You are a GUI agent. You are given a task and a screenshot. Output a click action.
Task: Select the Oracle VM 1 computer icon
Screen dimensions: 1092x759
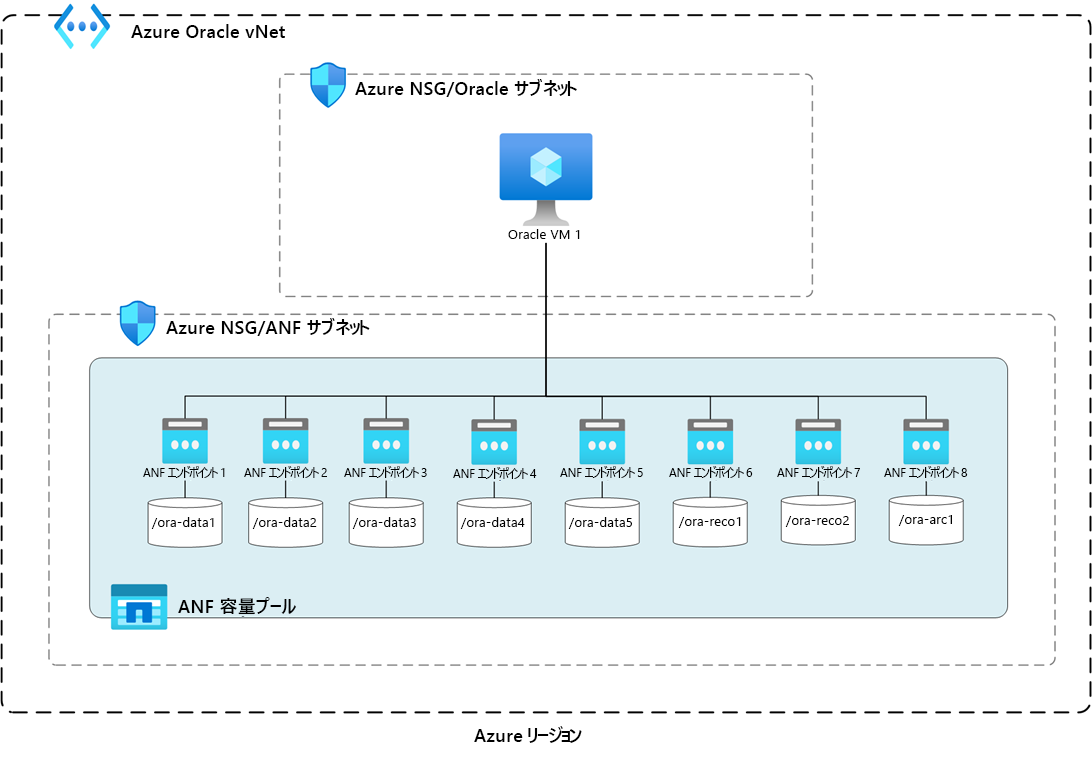(546, 179)
